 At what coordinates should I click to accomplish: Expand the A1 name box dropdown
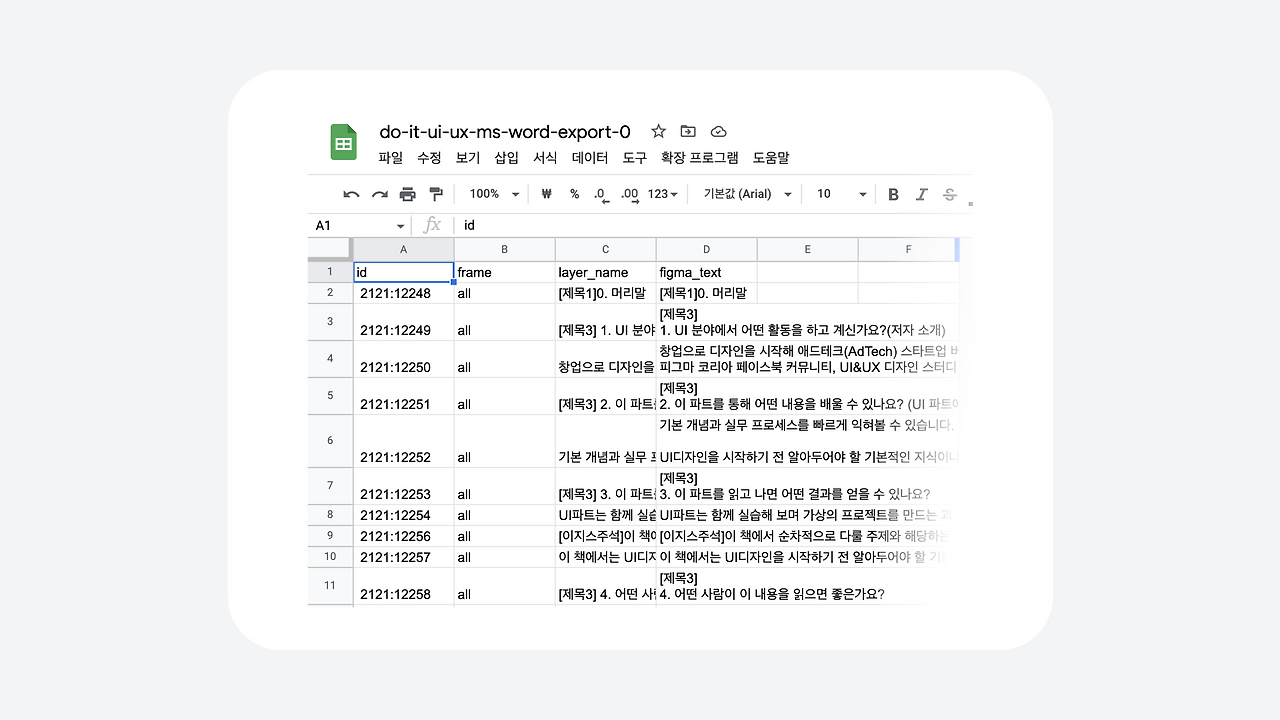pos(401,226)
